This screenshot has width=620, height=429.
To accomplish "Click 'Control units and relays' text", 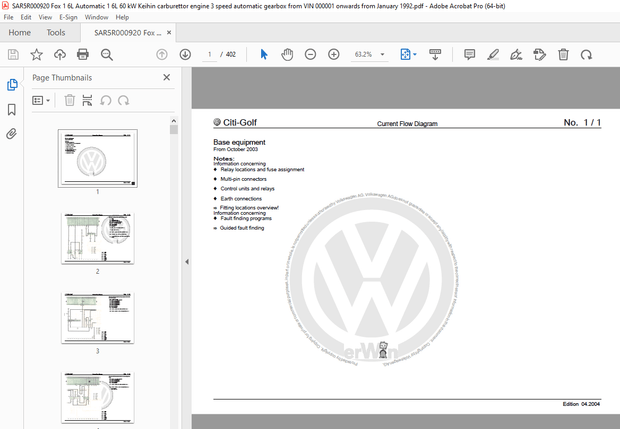I will pos(247,189).
